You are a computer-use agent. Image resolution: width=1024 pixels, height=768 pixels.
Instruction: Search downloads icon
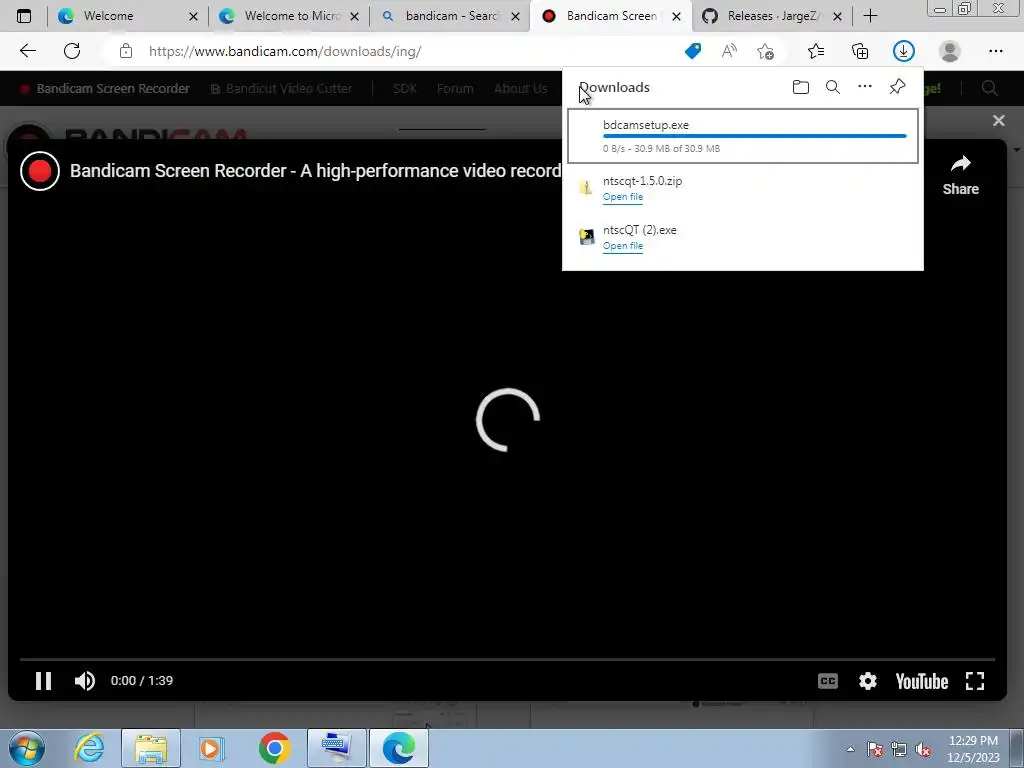pyautogui.click(x=833, y=87)
